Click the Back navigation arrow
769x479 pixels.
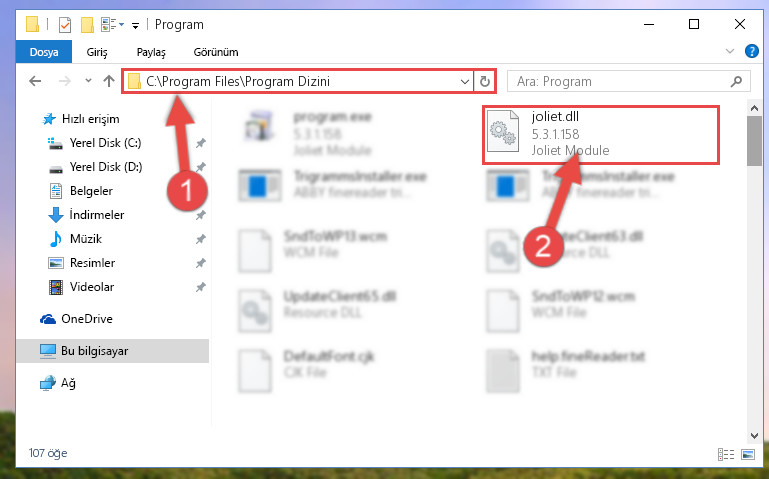(x=35, y=81)
